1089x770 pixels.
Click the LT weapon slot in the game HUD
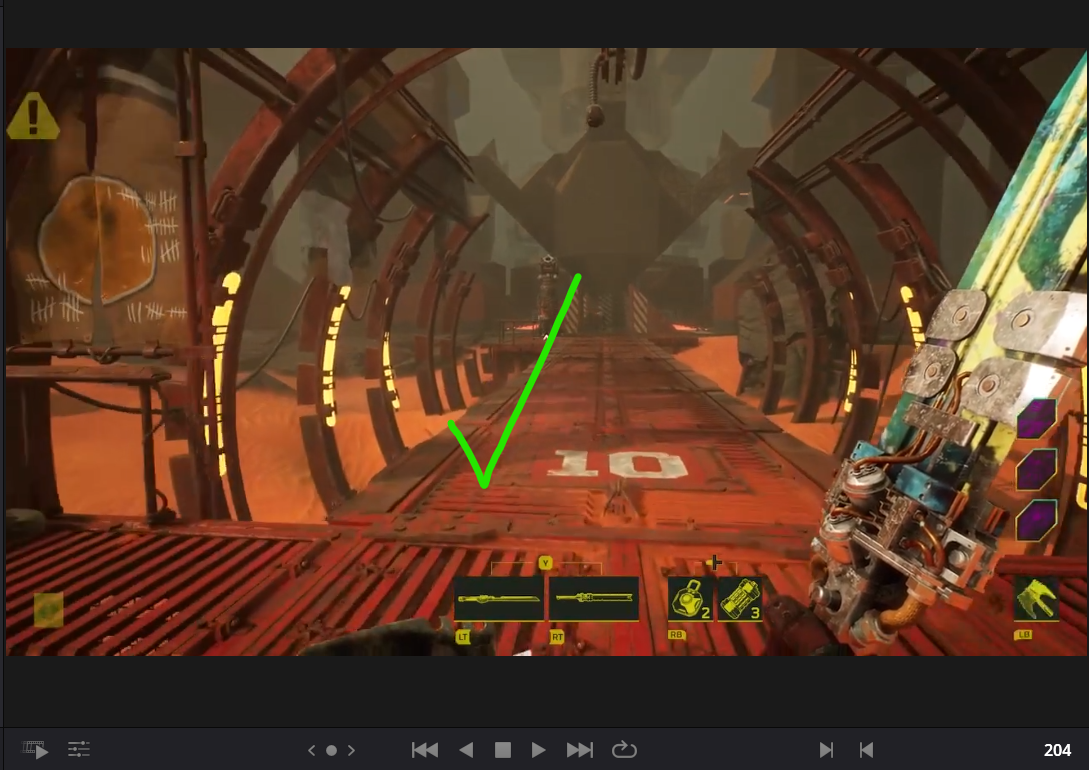(499, 599)
